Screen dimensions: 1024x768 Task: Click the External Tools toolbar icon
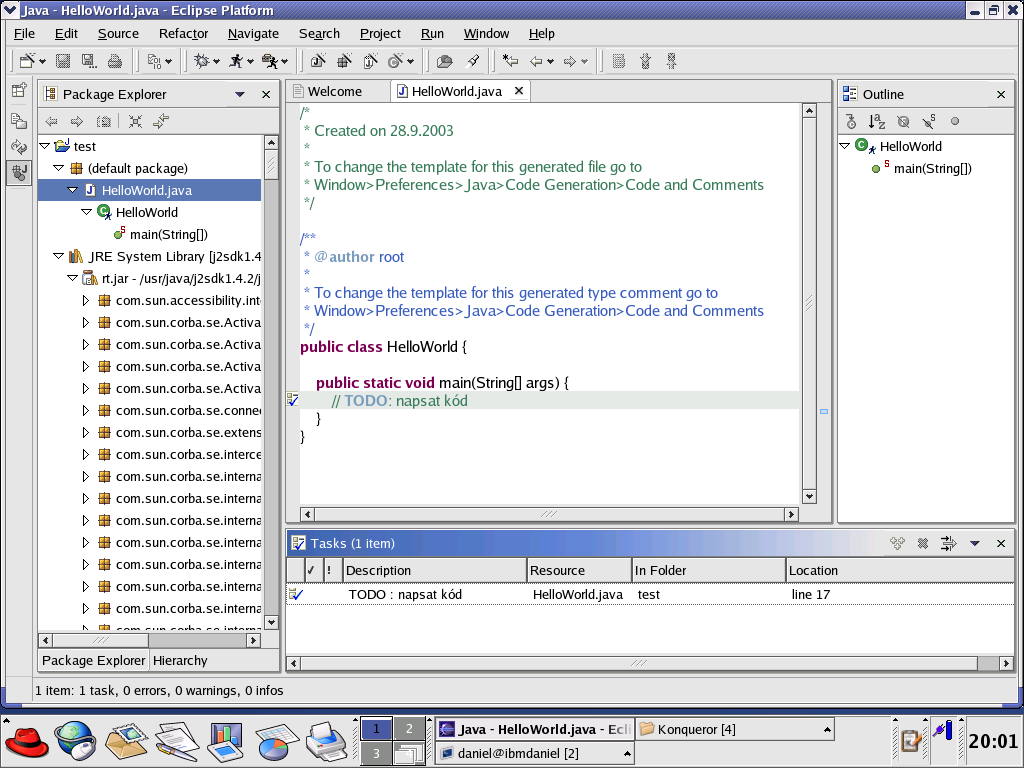270,61
